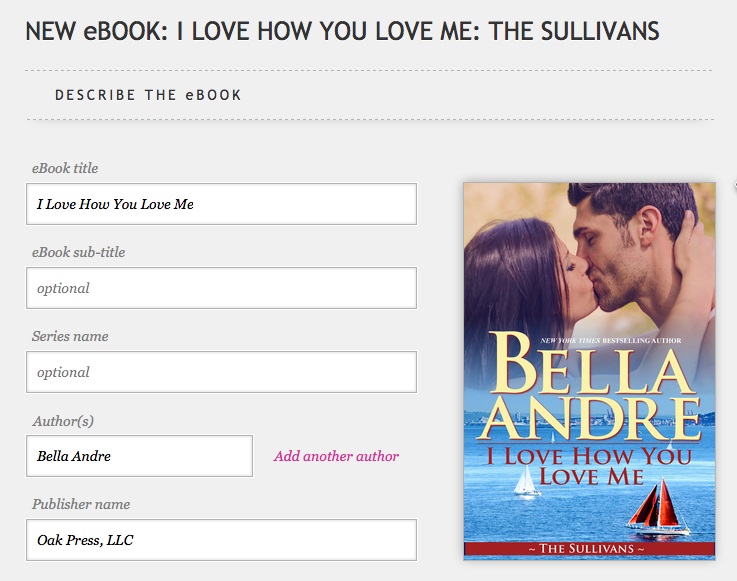Image resolution: width=737 pixels, height=581 pixels.
Task: Select the Series name label text
Action: click(x=70, y=337)
